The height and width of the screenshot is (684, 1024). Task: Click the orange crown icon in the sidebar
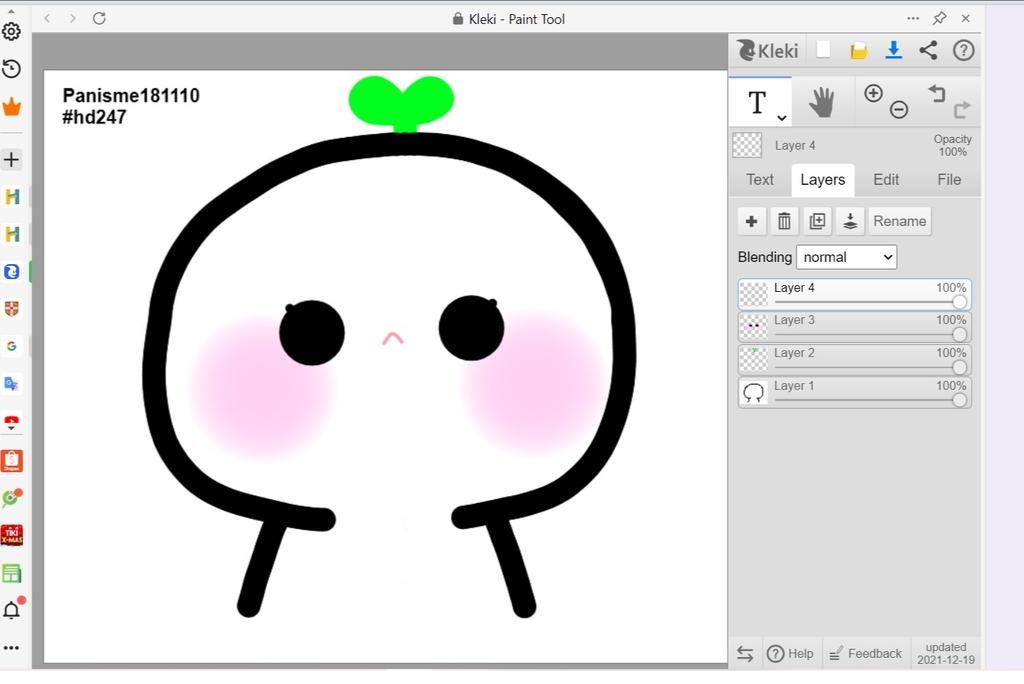(12, 106)
